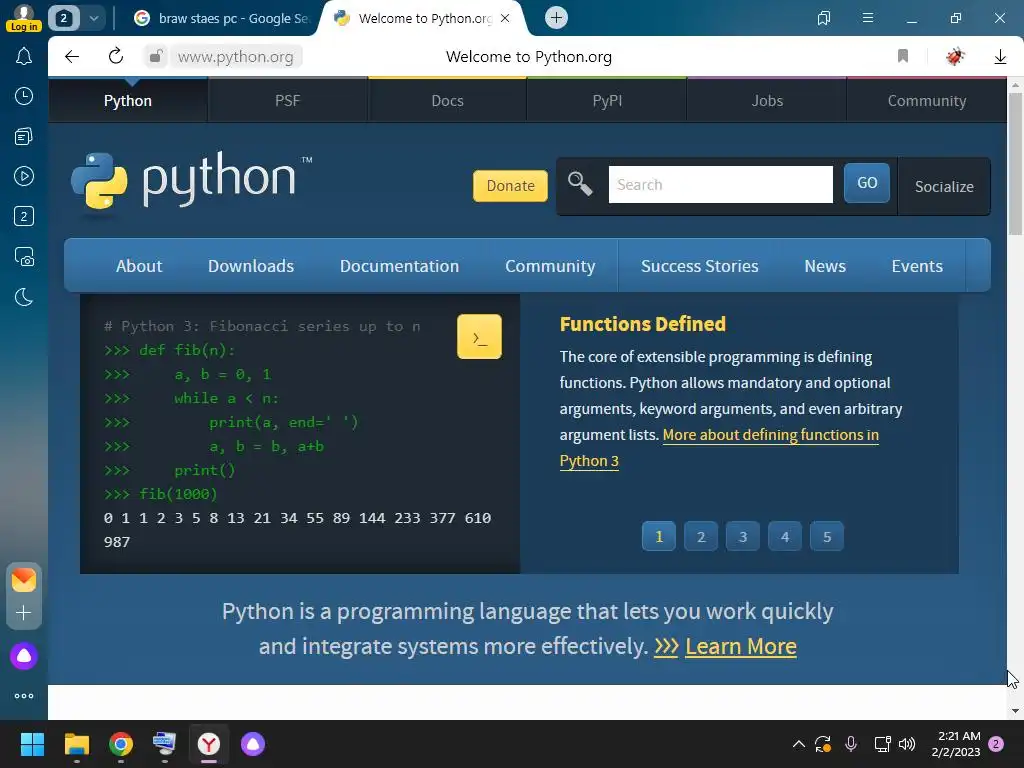The image size is (1024, 768).
Task: Follow the Learn More link
Action: click(x=741, y=646)
